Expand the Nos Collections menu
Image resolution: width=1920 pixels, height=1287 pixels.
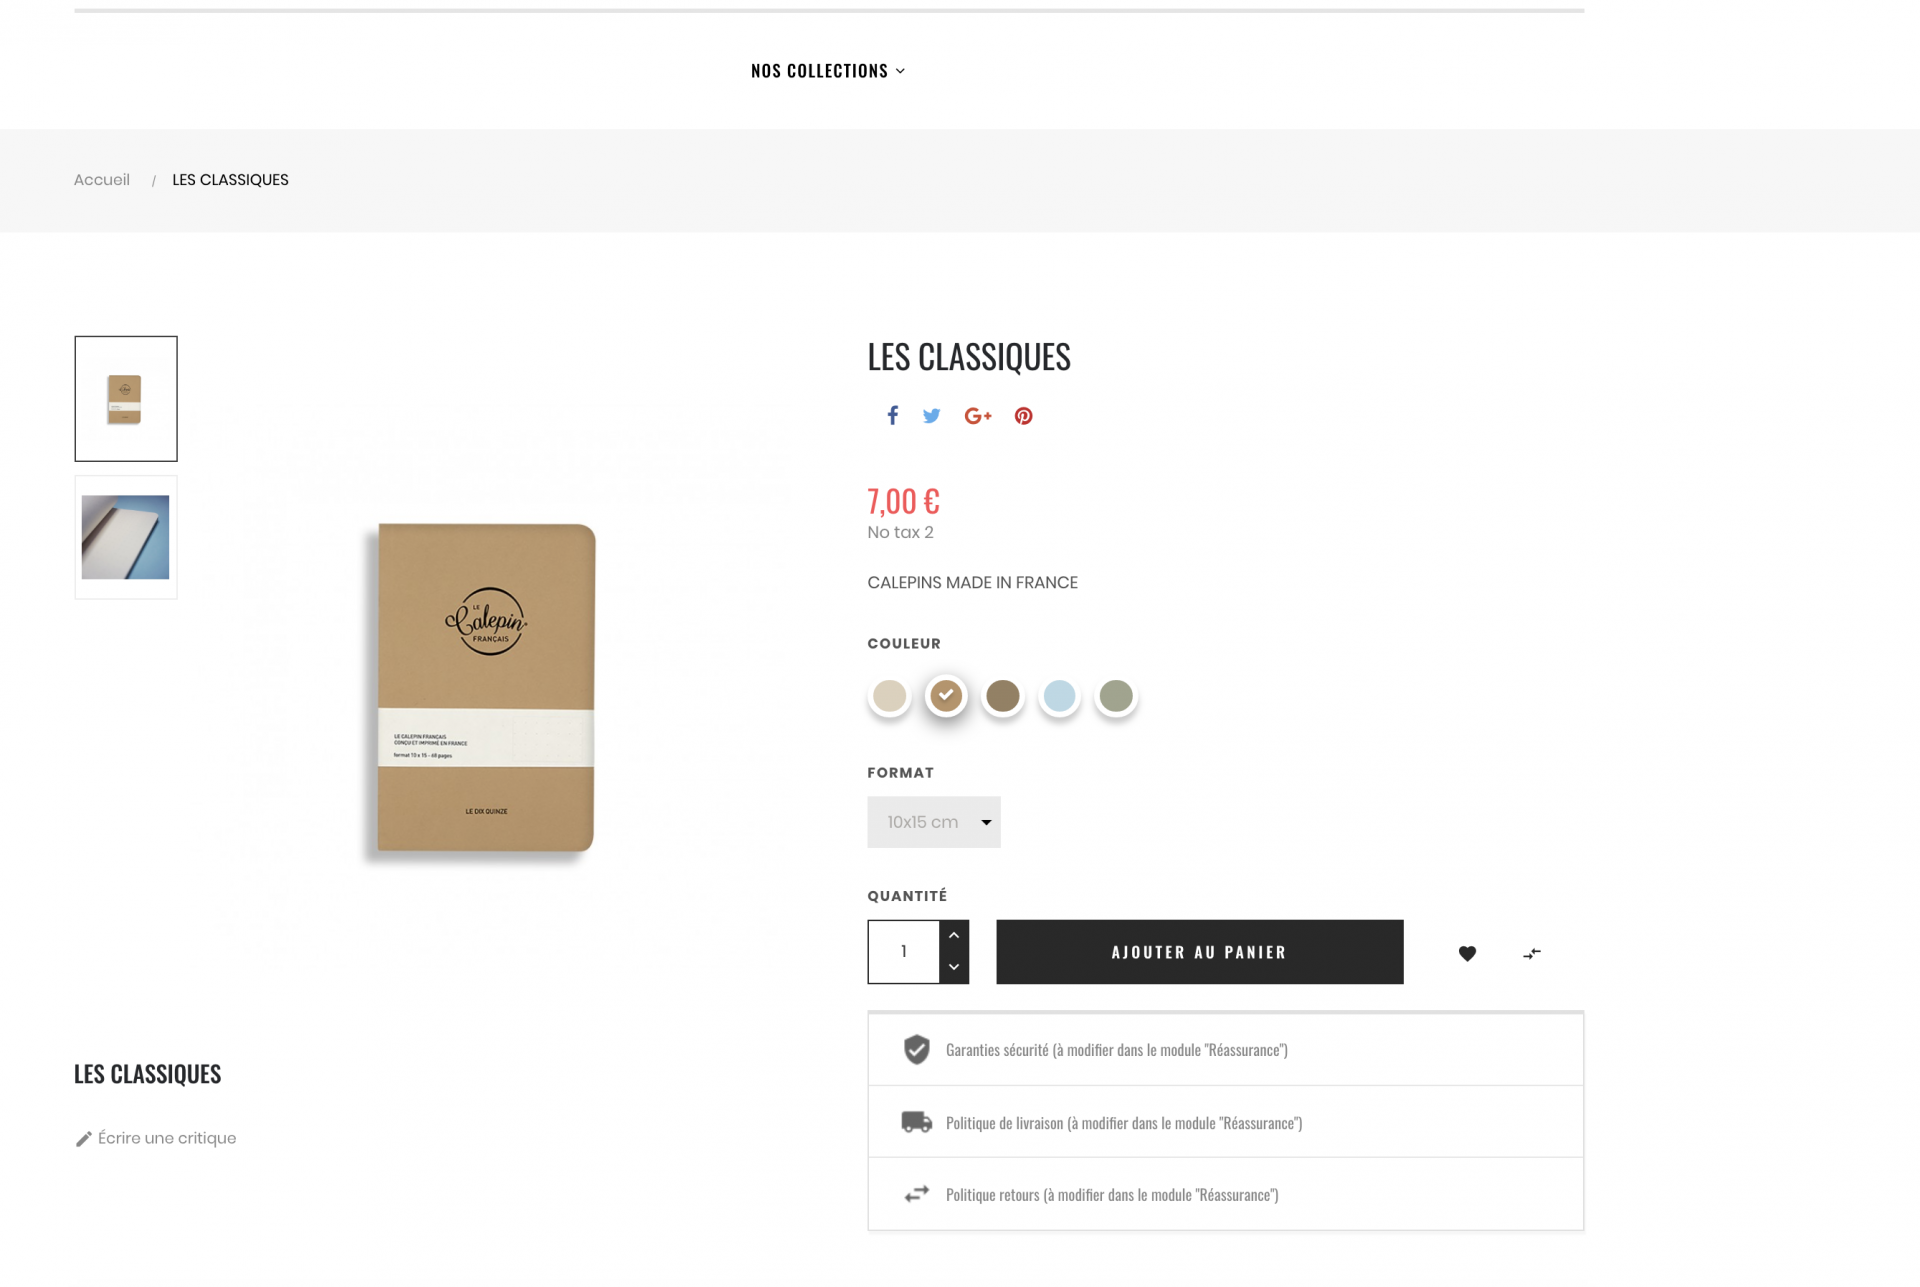point(827,71)
